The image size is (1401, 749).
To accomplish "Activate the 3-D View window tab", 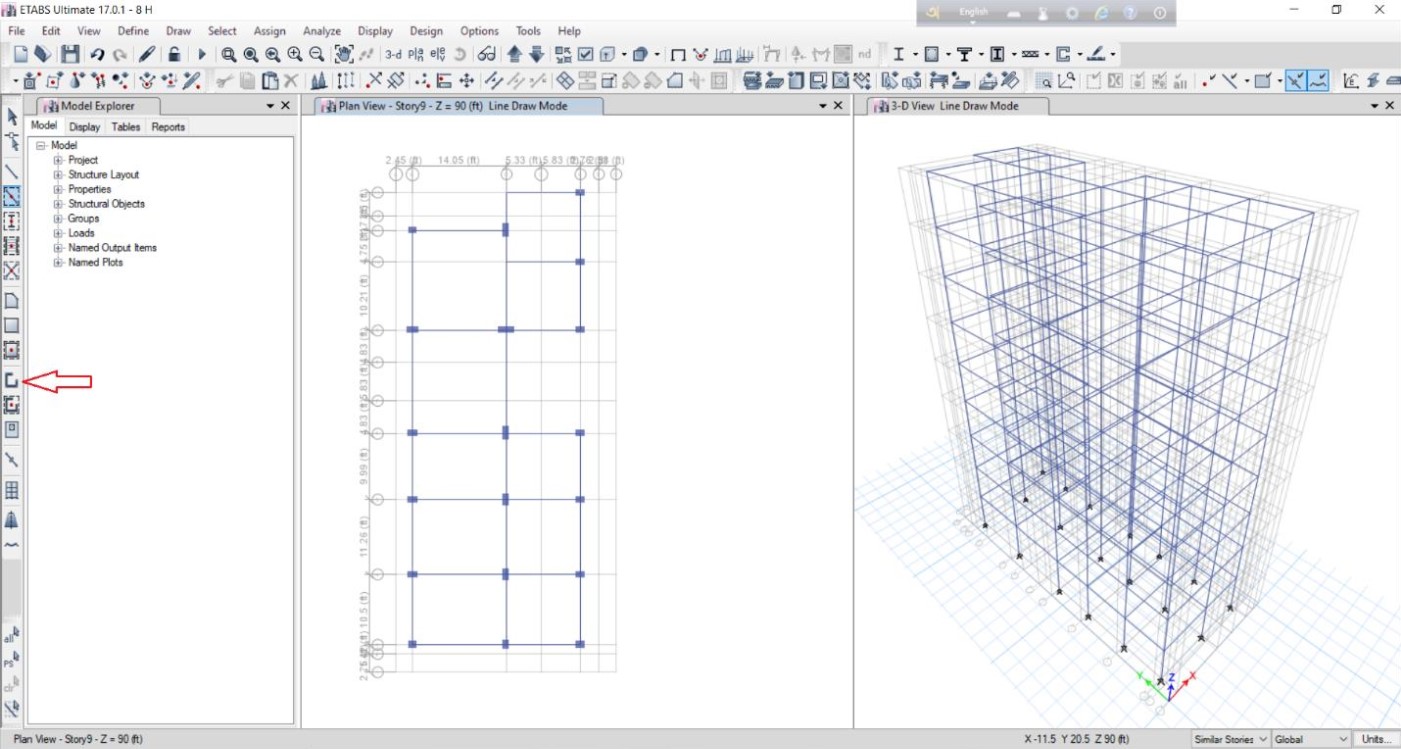I will point(954,106).
